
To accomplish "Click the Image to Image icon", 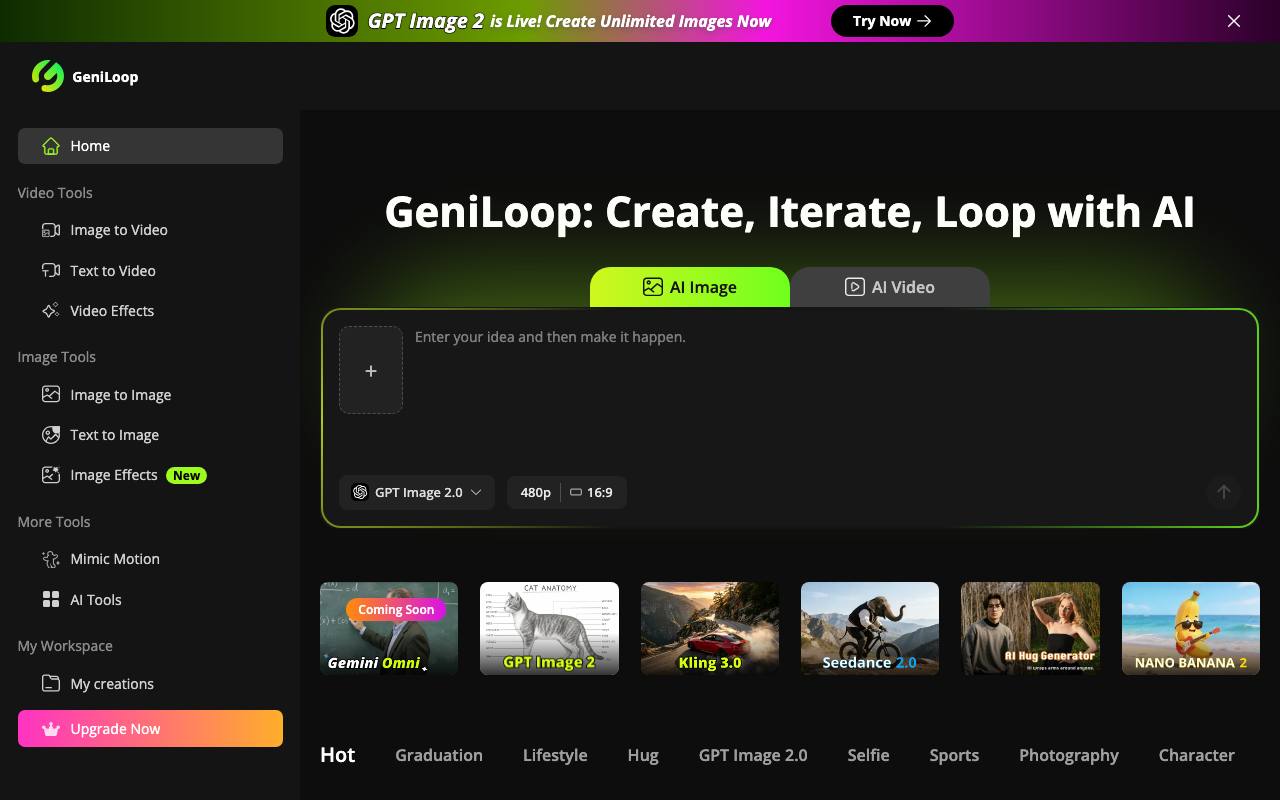I will [x=51, y=394].
